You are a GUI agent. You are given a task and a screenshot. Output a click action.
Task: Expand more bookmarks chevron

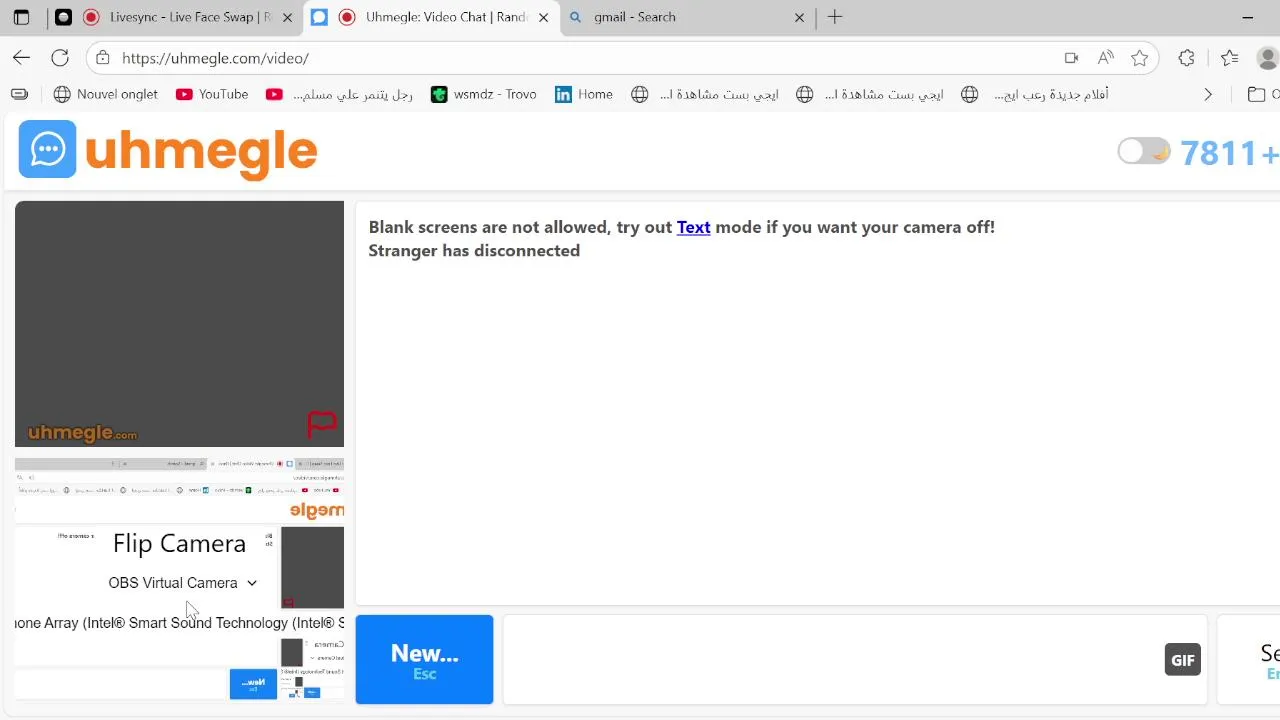pyautogui.click(x=1208, y=94)
